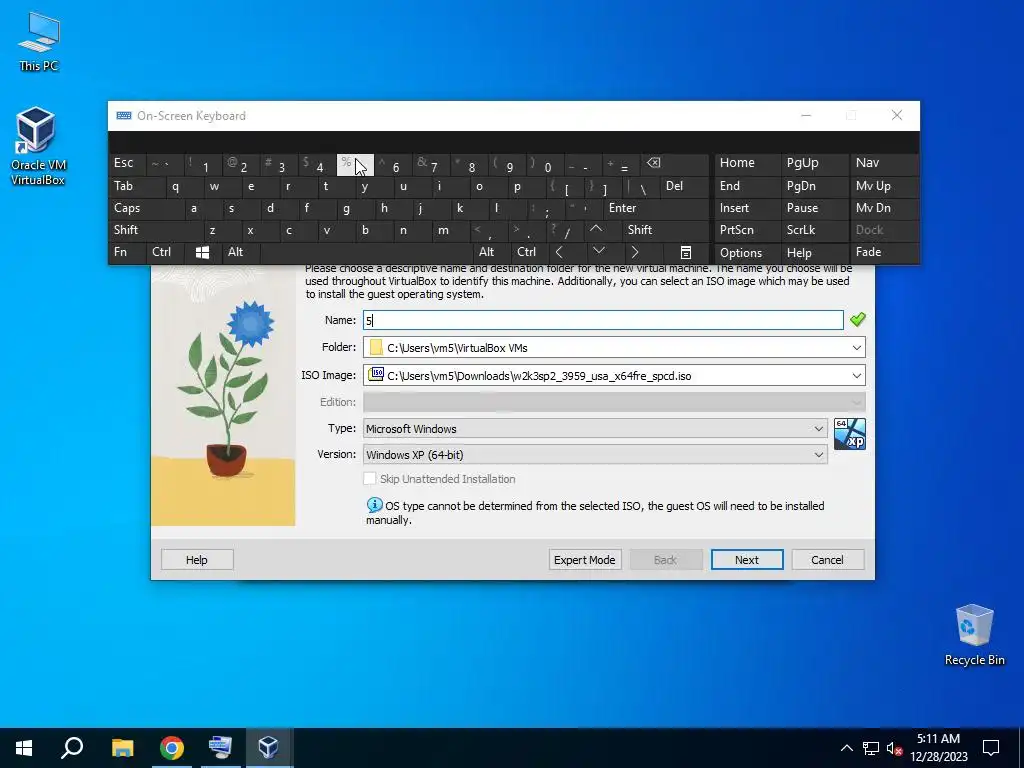Toggle the ScrLk key on On-Screen Keyboard
The height and width of the screenshot is (768, 1024).
tap(813, 230)
